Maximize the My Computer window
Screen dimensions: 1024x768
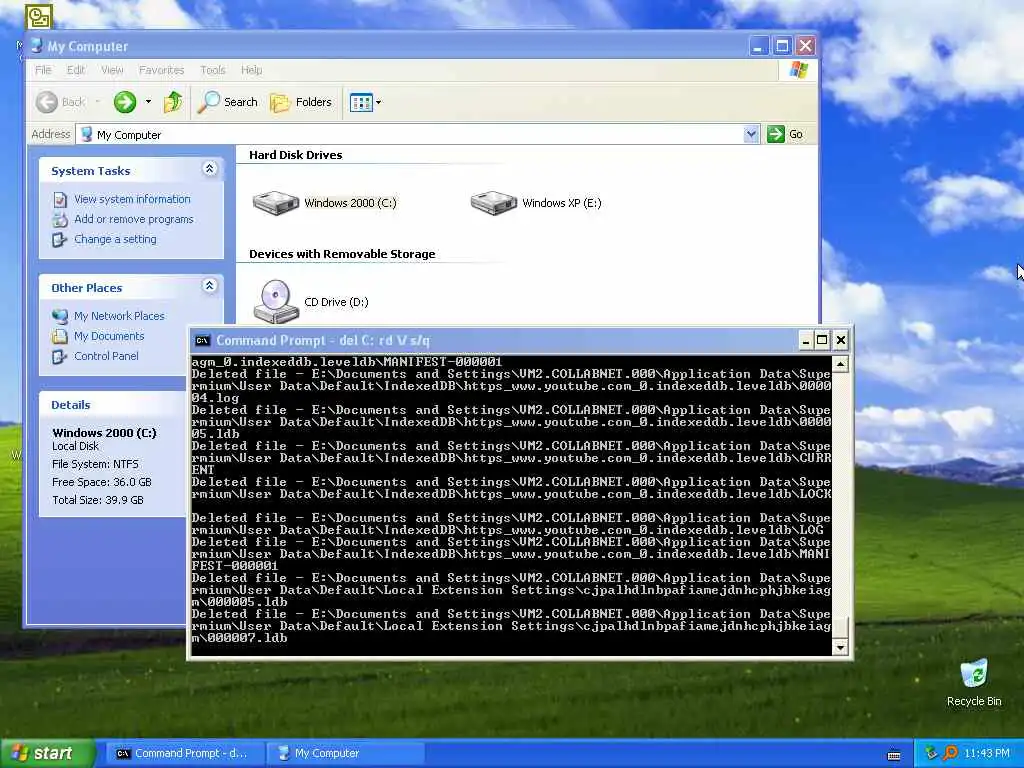pyautogui.click(x=782, y=46)
